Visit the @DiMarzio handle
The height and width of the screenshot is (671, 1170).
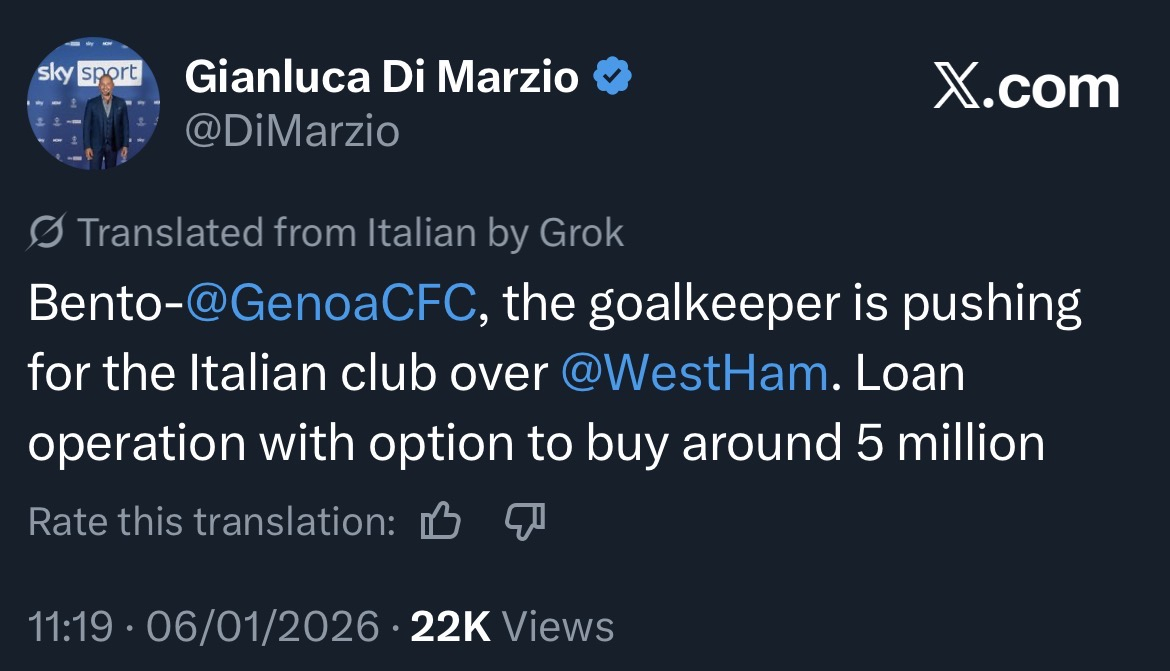pyautogui.click(x=292, y=130)
